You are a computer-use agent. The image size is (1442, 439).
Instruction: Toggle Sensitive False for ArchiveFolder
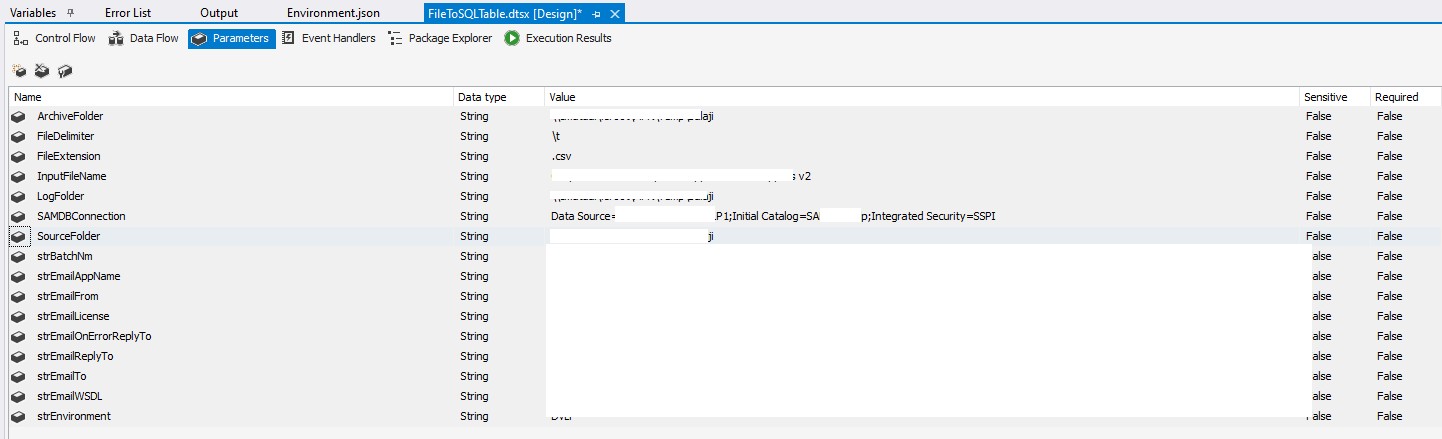pyautogui.click(x=1318, y=116)
